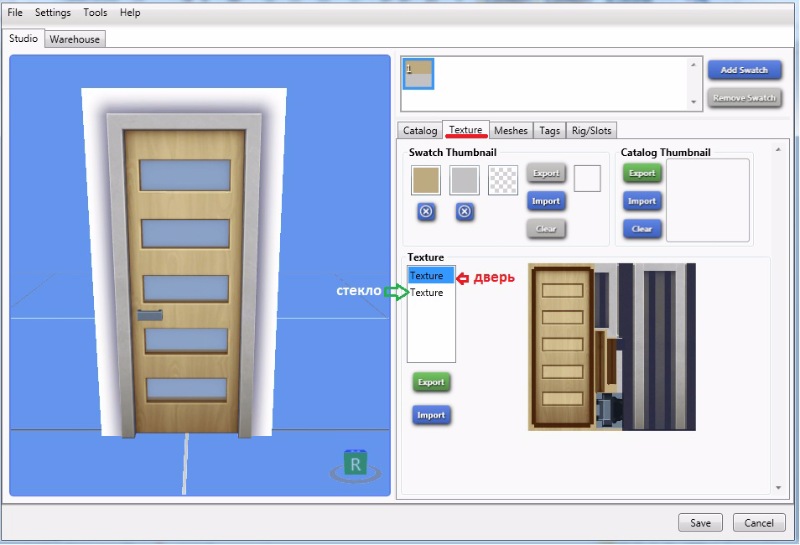Viewport: 800px width, 545px height.
Task: Click the empty white swatch preview box
Action: (x=587, y=179)
